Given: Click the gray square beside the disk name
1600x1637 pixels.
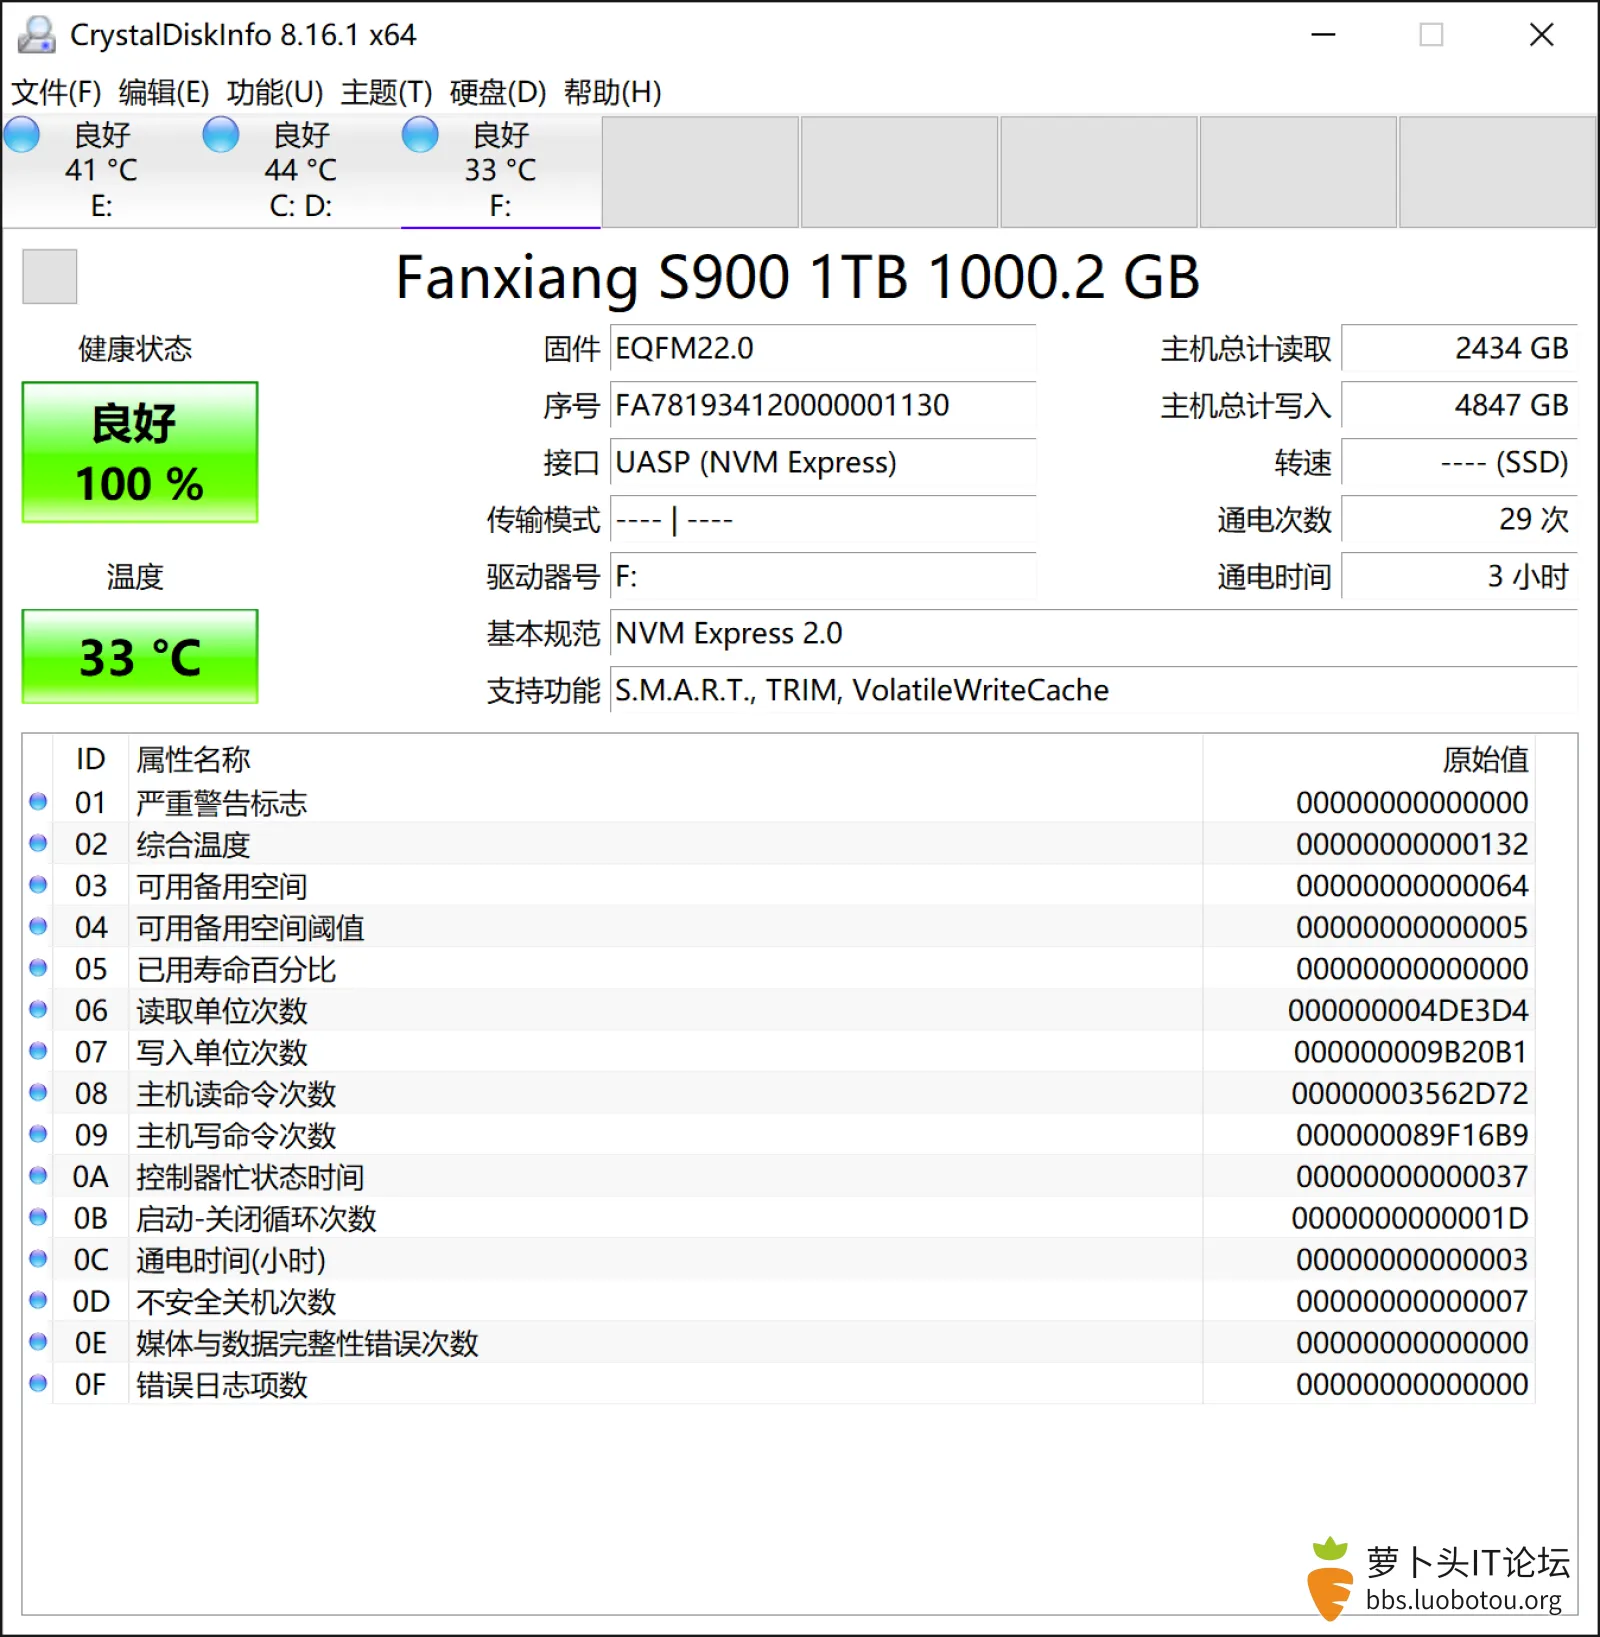Looking at the screenshot, I should tap(50, 276).
